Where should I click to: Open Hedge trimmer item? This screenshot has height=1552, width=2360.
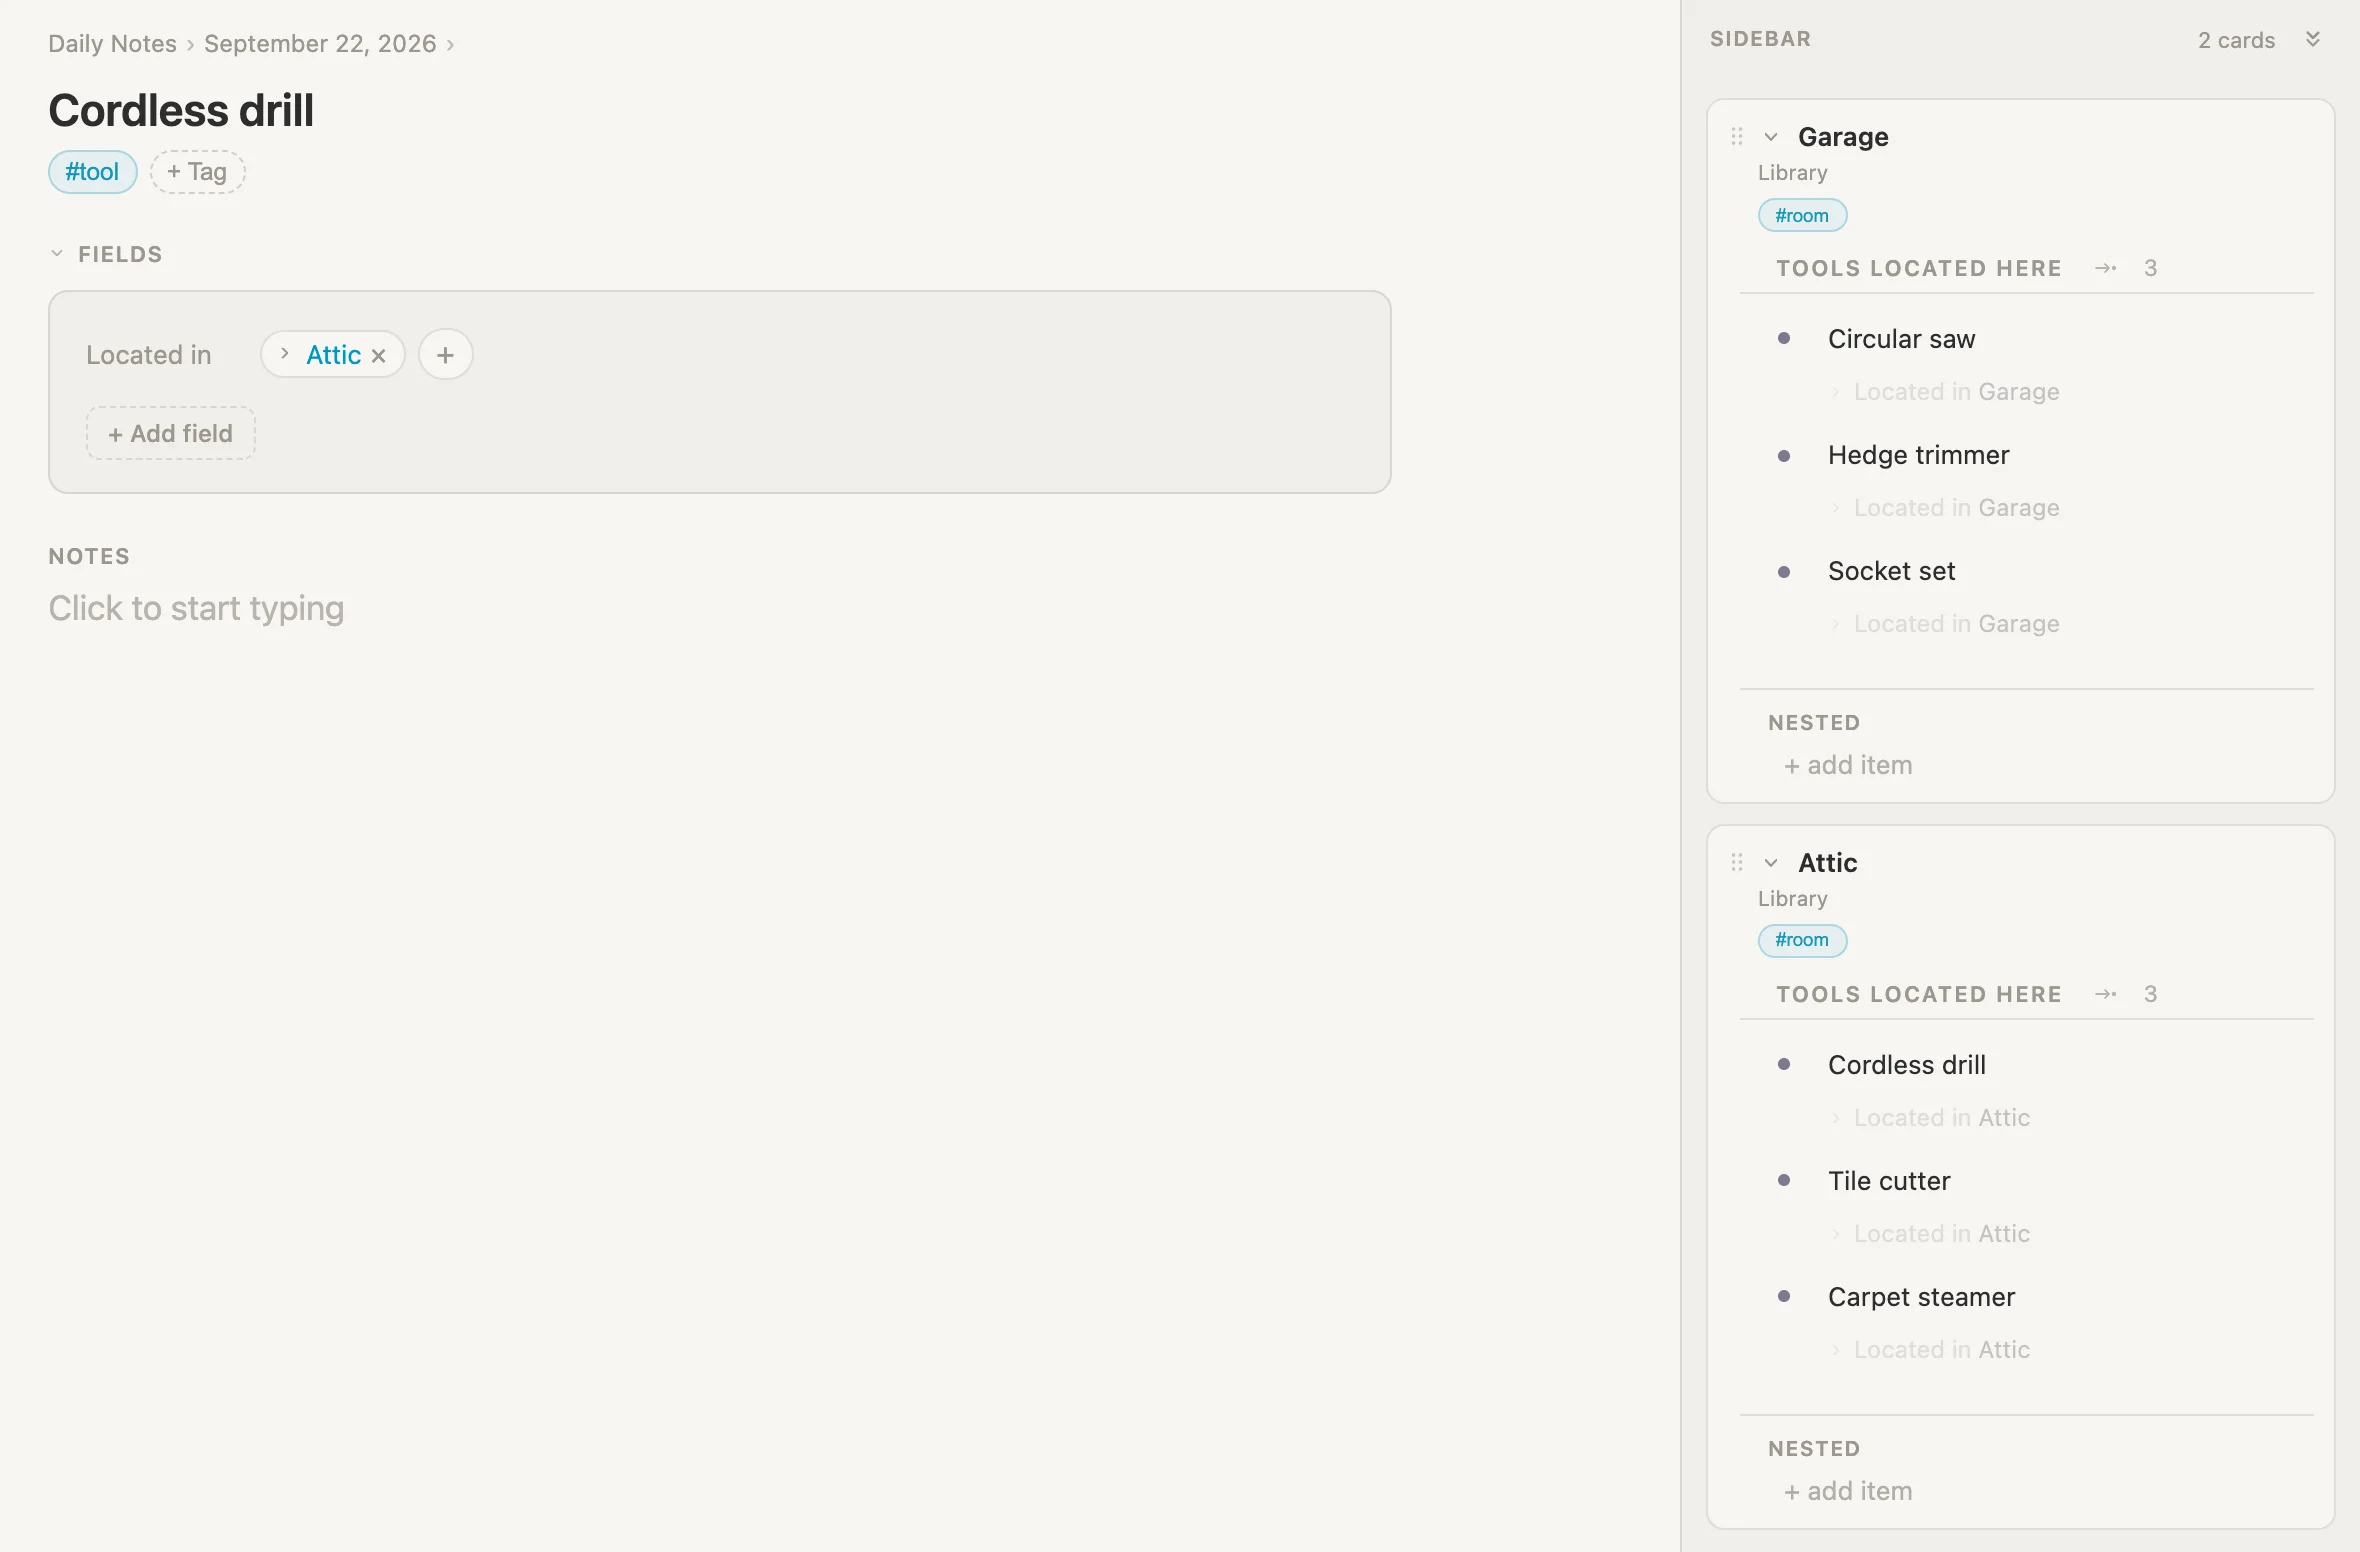tap(1918, 455)
